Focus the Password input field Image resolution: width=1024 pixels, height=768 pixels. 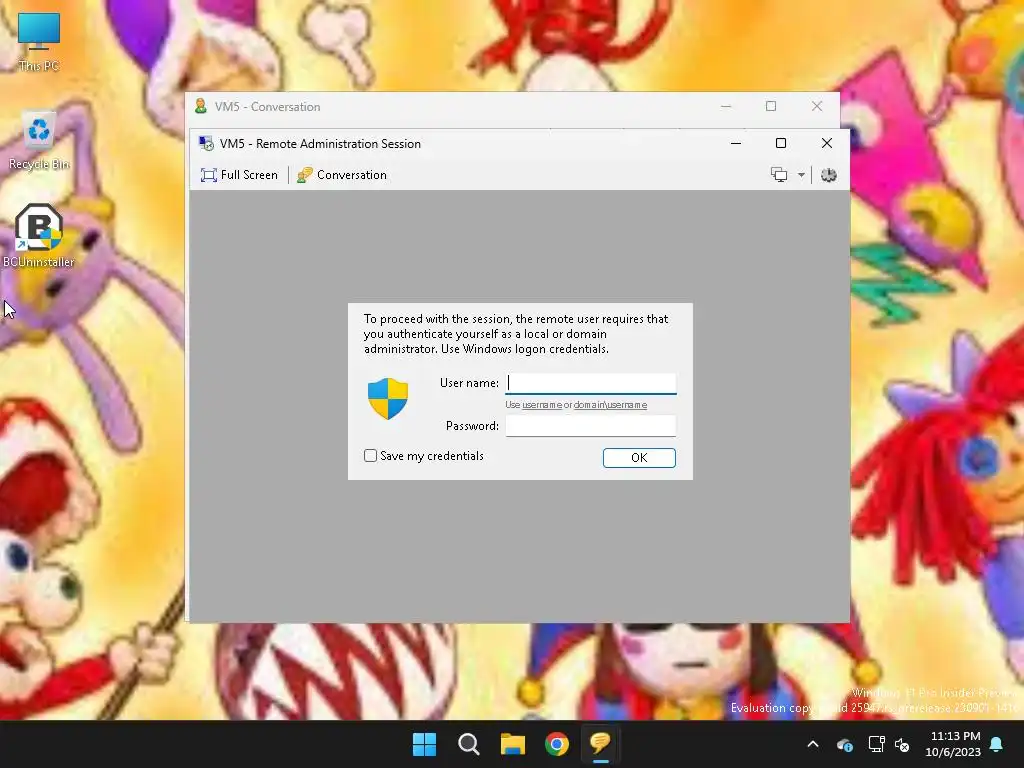tap(591, 426)
